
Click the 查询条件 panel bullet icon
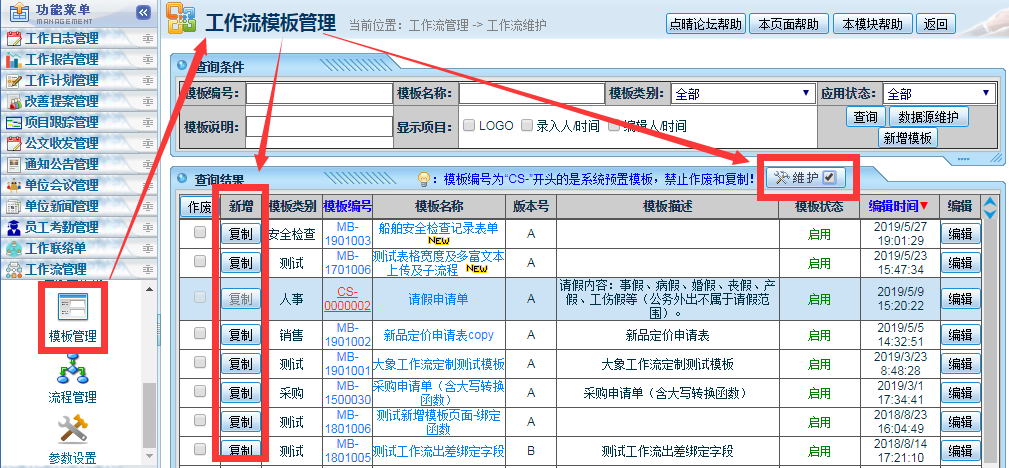pos(181,66)
